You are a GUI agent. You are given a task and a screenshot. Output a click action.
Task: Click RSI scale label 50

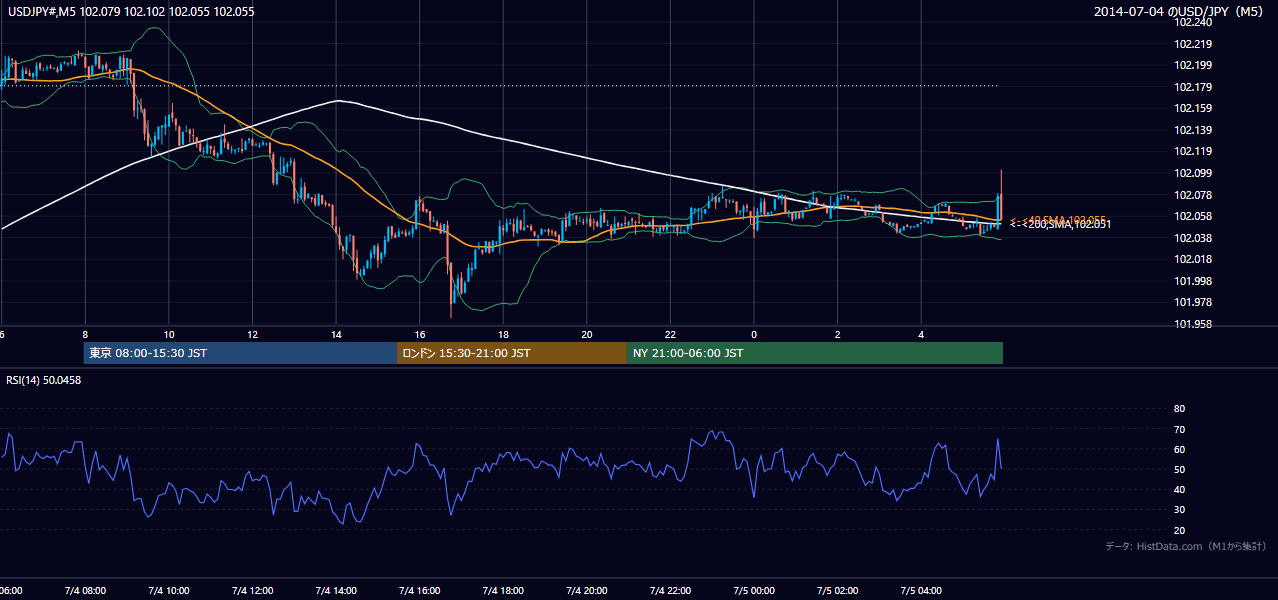point(1179,469)
